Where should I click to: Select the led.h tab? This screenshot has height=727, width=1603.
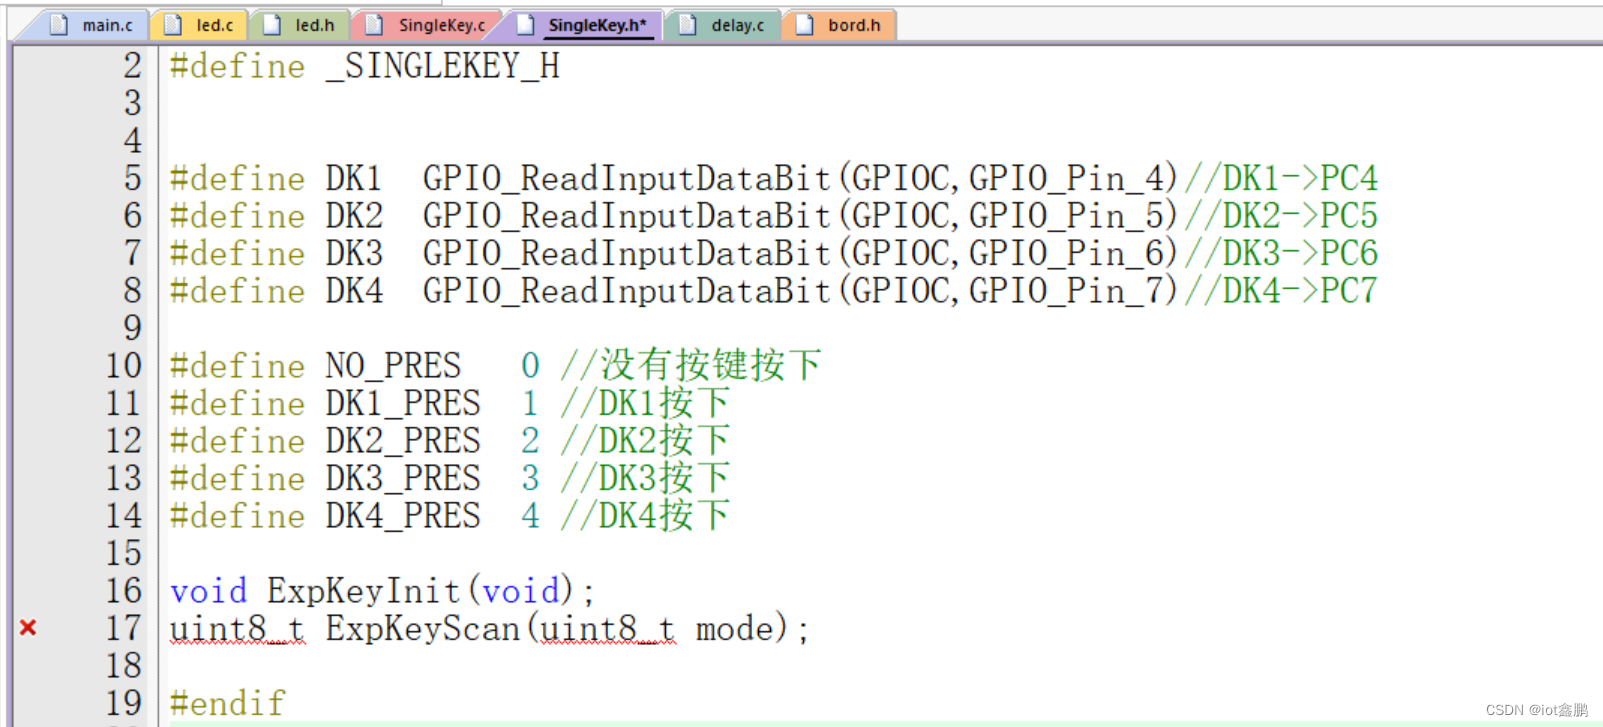[x=300, y=25]
